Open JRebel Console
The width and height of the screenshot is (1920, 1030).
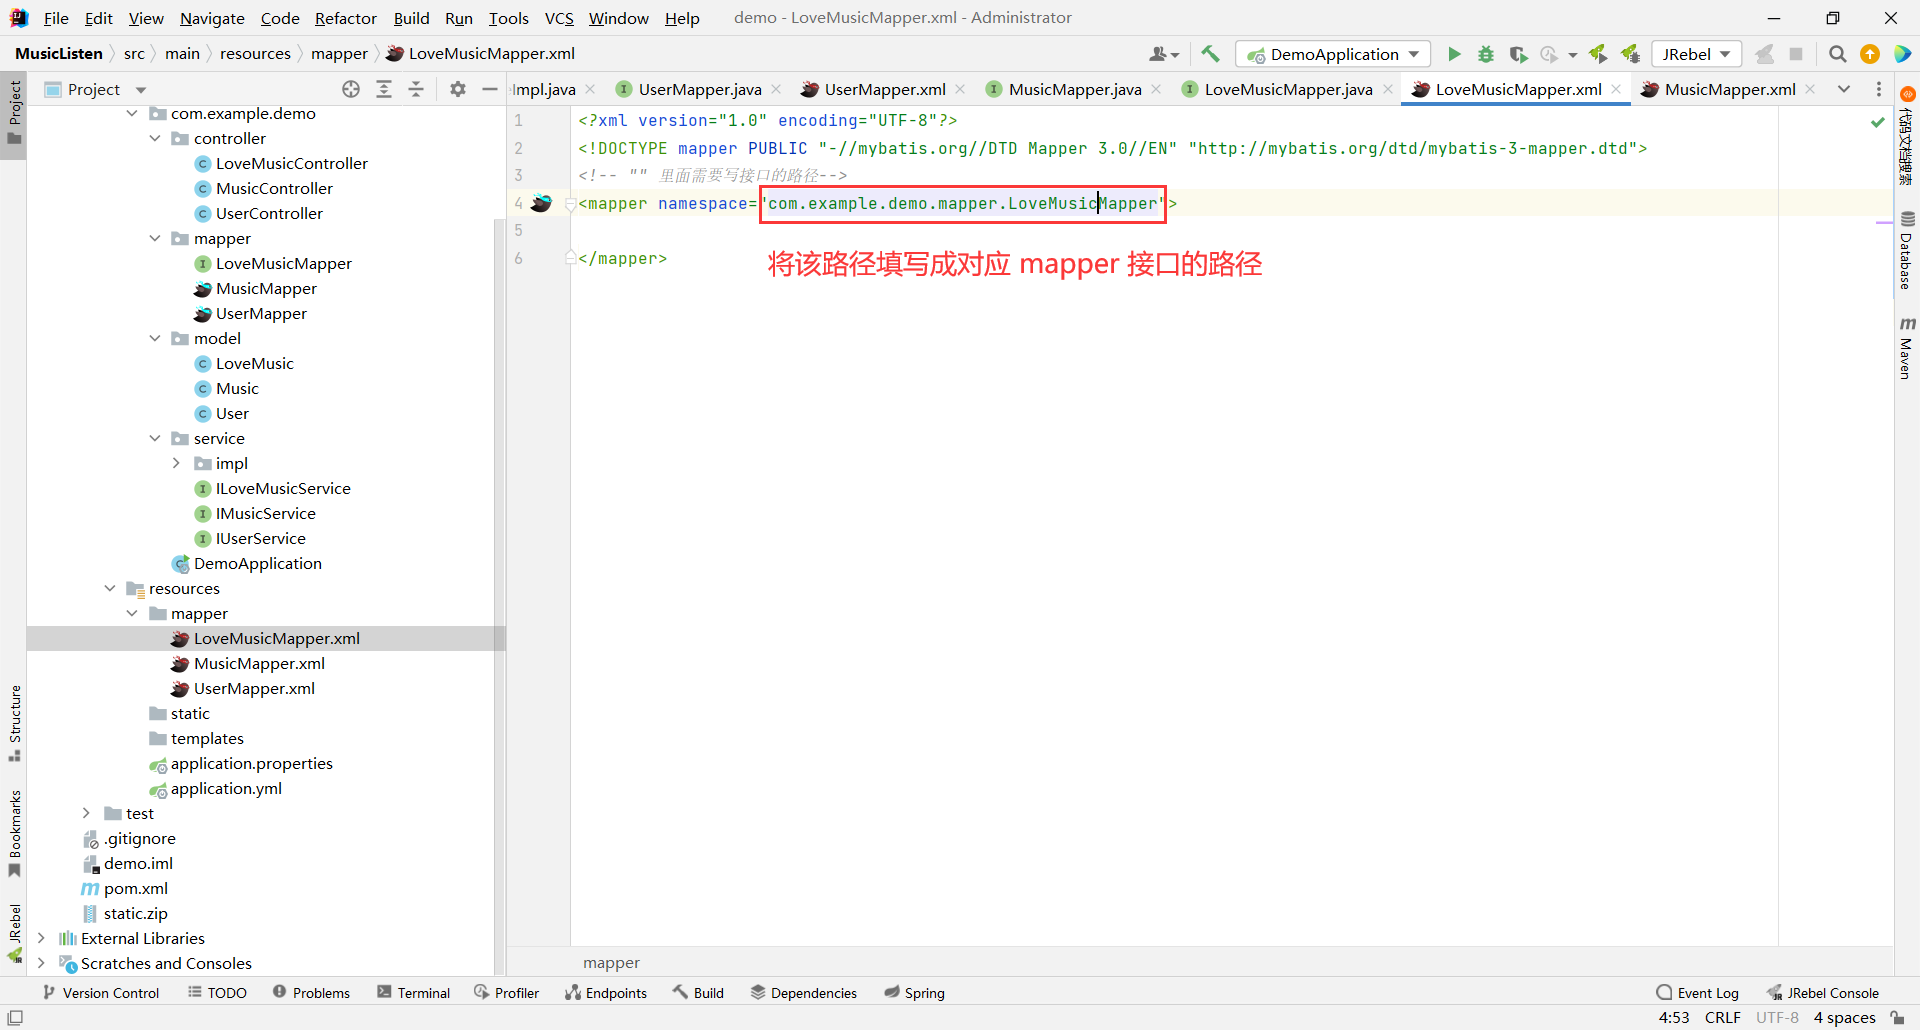click(x=1823, y=993)
